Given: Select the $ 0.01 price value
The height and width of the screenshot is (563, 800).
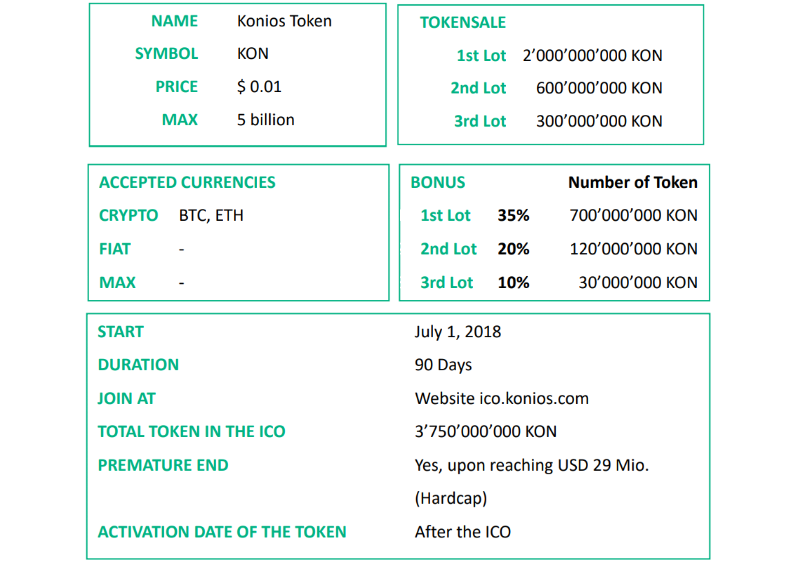Looking at the screenshot, I should click(x=259, y=87).
